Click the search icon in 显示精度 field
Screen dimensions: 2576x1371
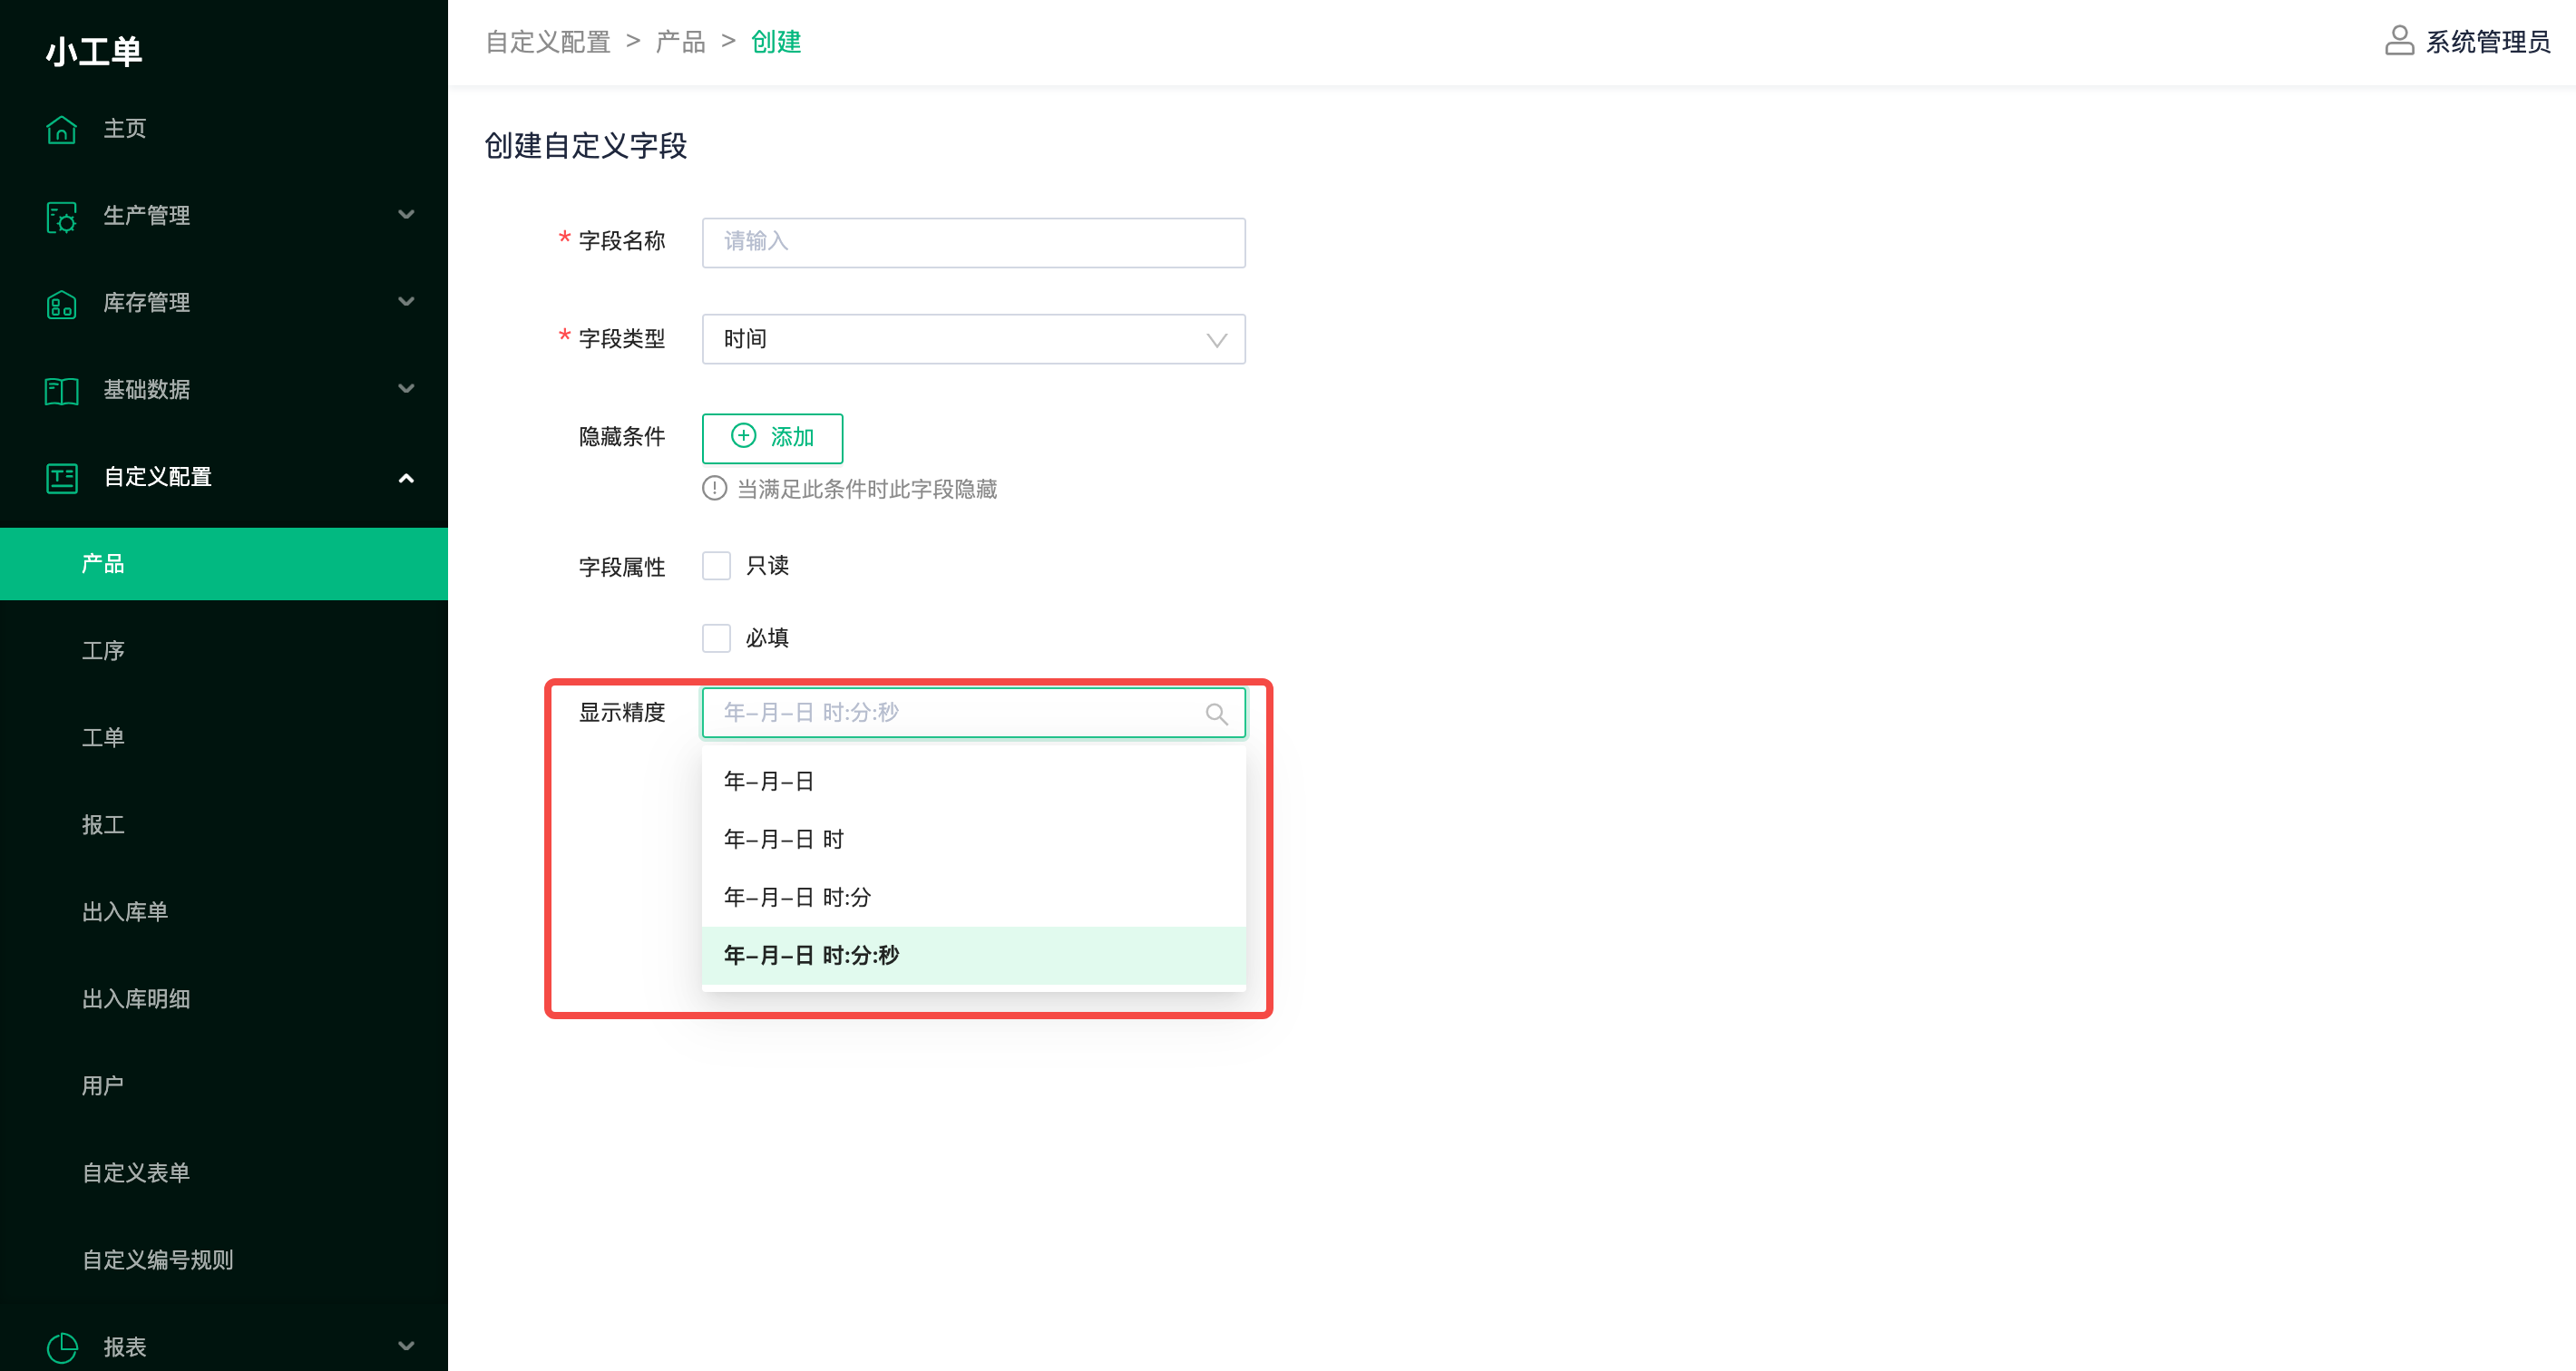1216,713
